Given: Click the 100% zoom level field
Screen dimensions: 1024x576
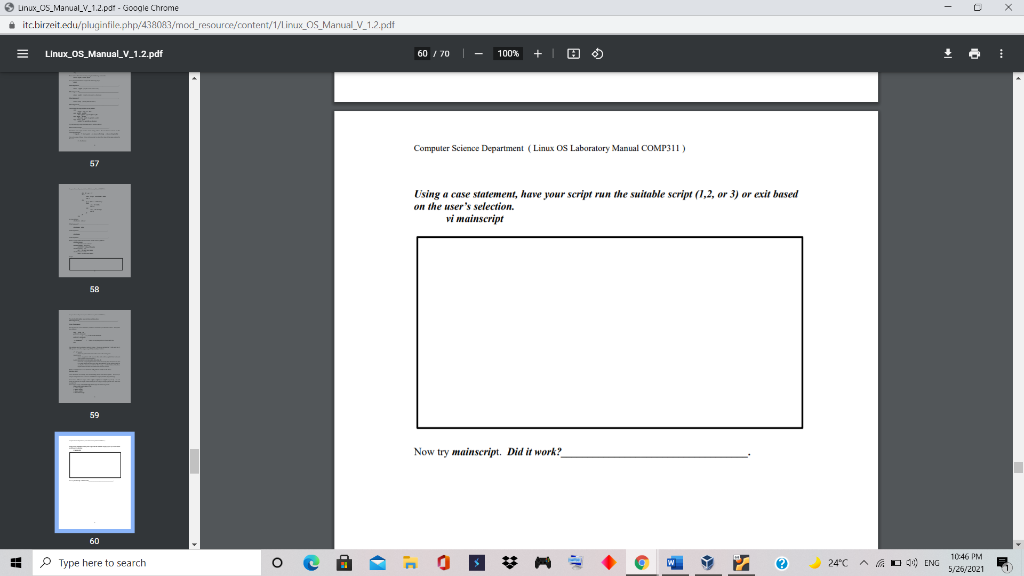Looking at the screenshot, I should pos(508,54).
